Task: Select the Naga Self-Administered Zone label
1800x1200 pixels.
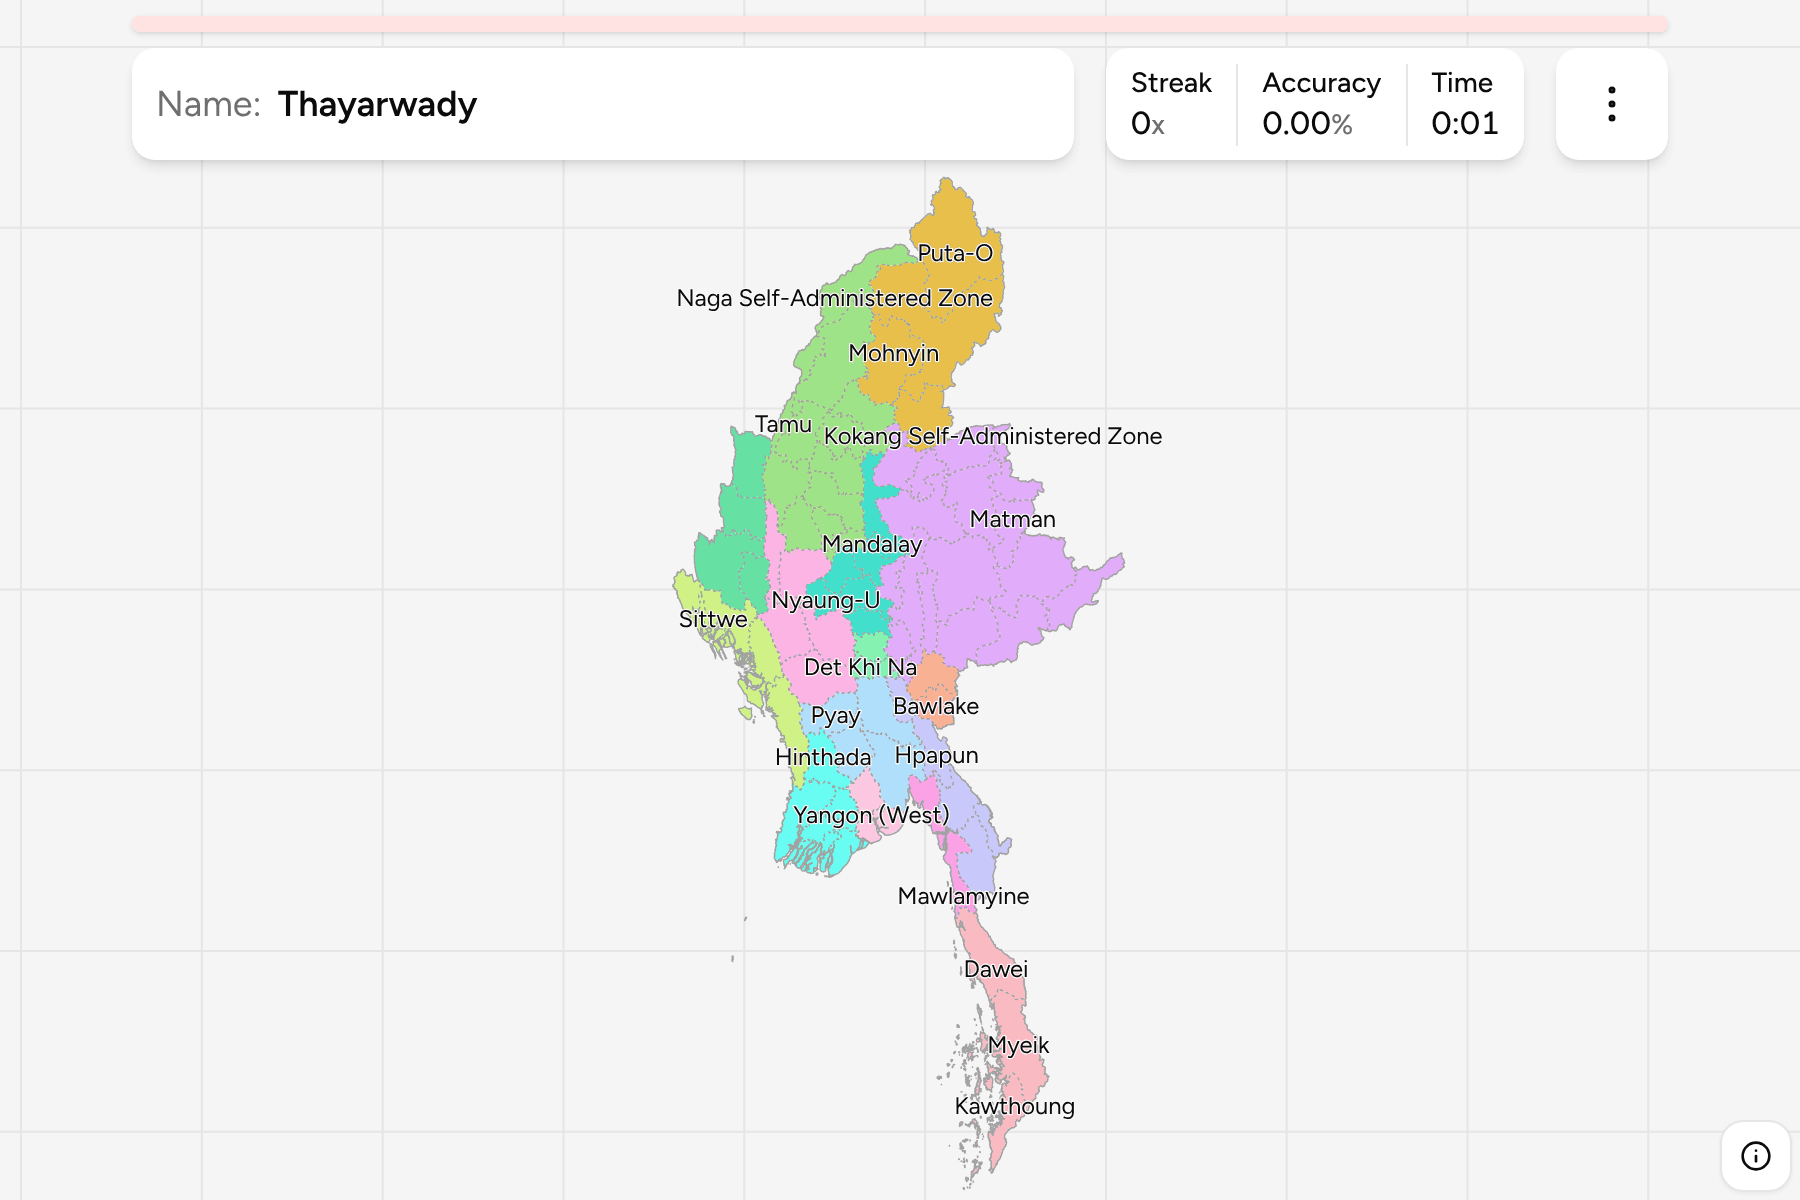Action: pyautogui.click(x=834, y=298)
